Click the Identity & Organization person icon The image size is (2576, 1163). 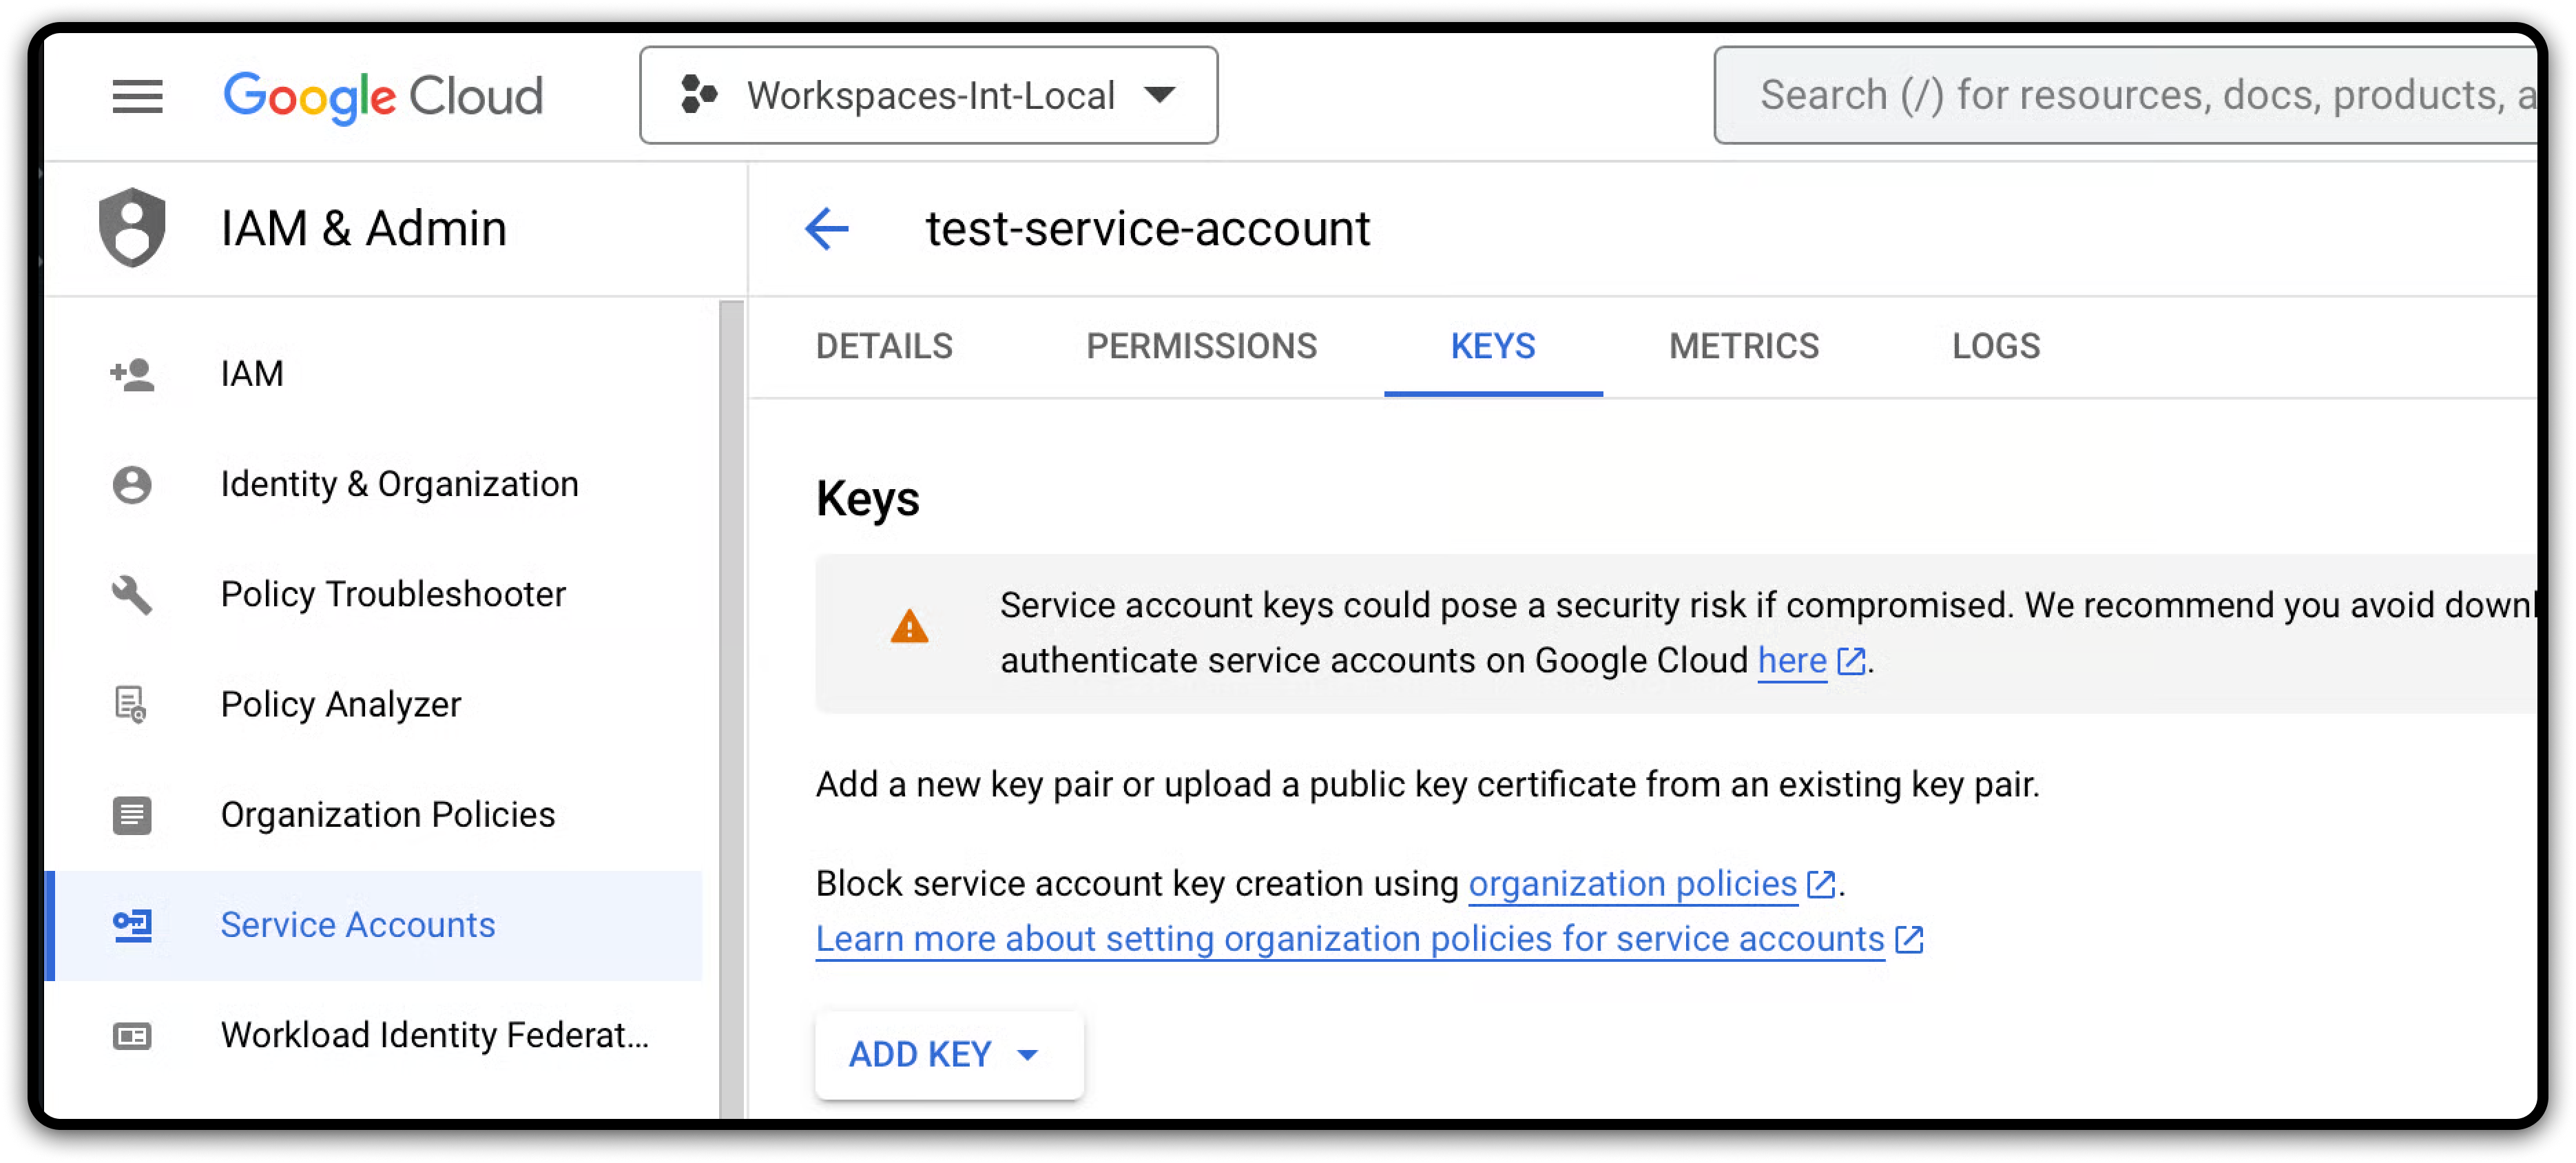point(132,484)
